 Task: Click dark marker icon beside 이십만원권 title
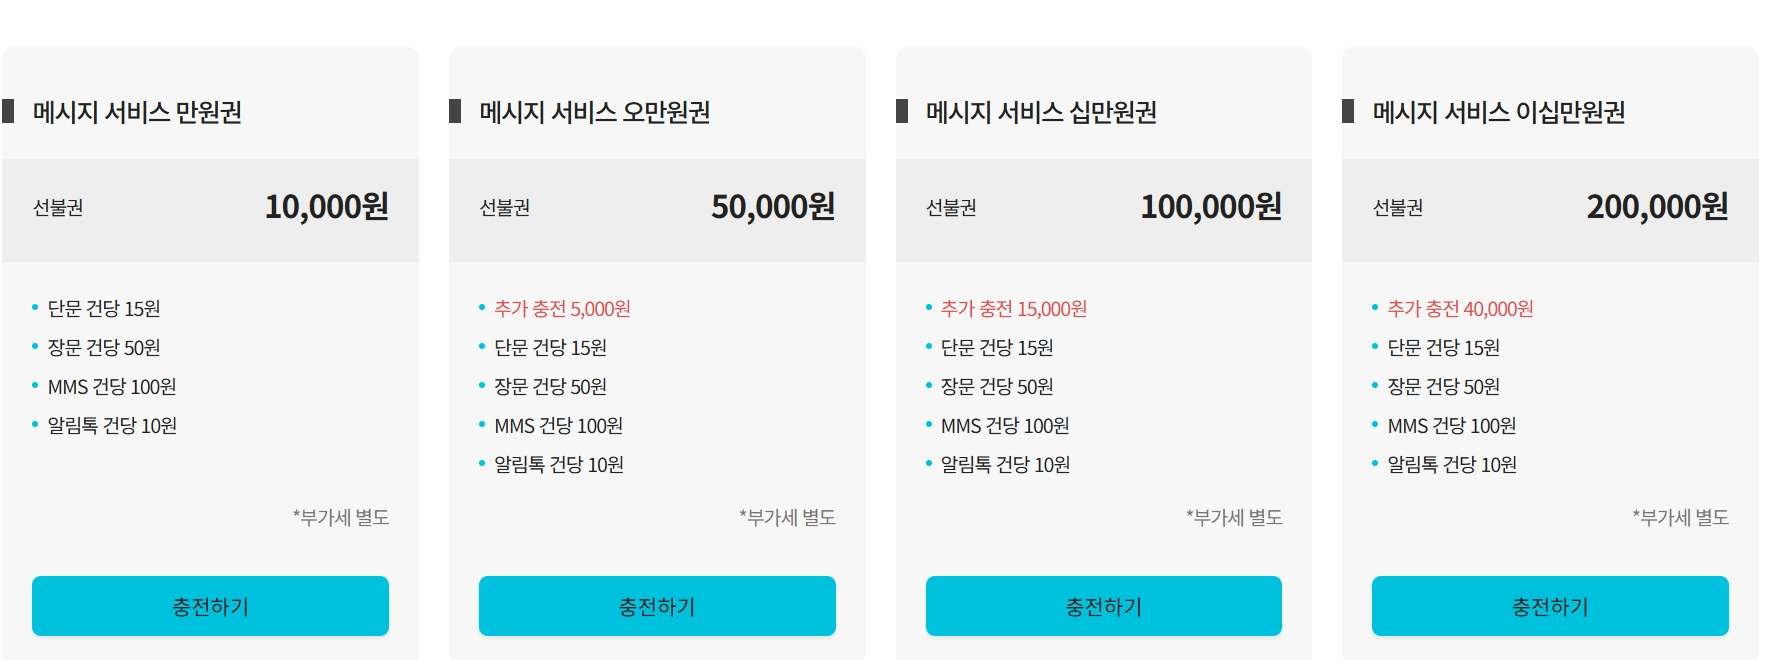click(1348, 111)
